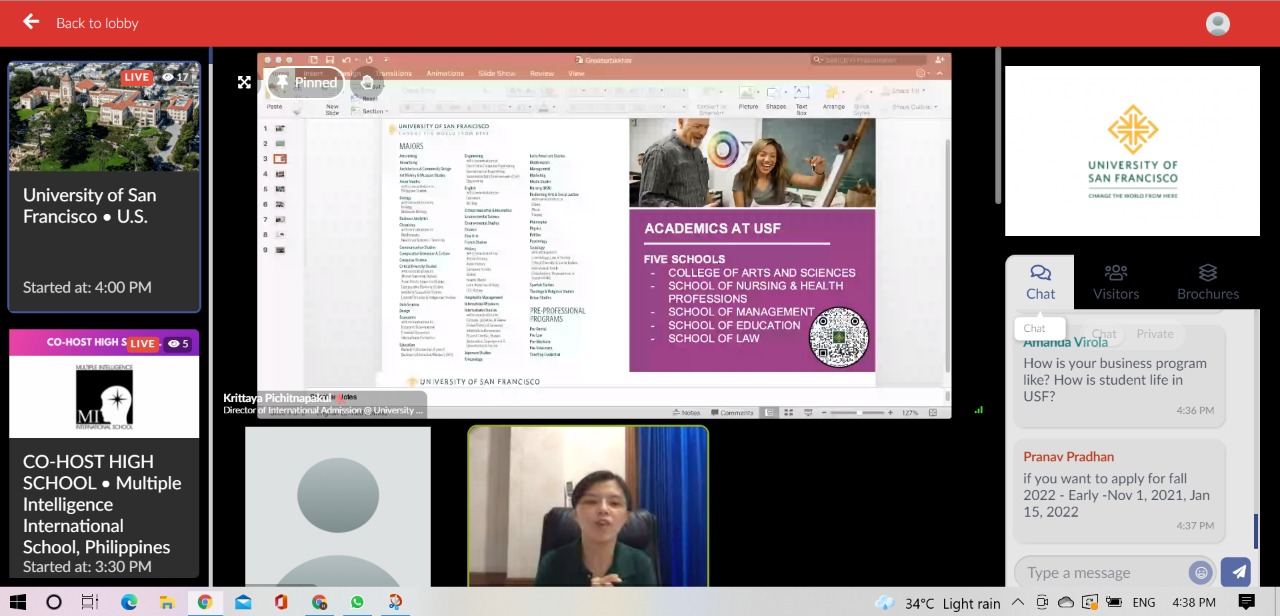Image resolution: width=1280 pixels, height=616 pixels.
Task: Select the Chat tab
Action: [1040, 282]
